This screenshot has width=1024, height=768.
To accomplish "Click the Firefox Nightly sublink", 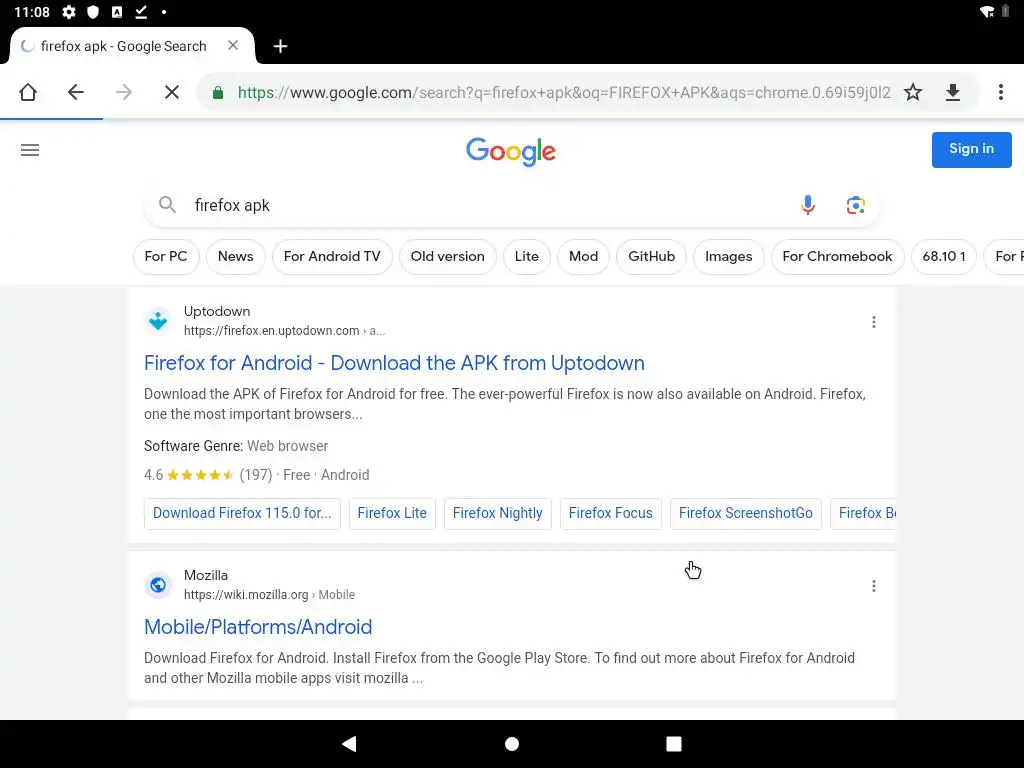I will (497, 513).
